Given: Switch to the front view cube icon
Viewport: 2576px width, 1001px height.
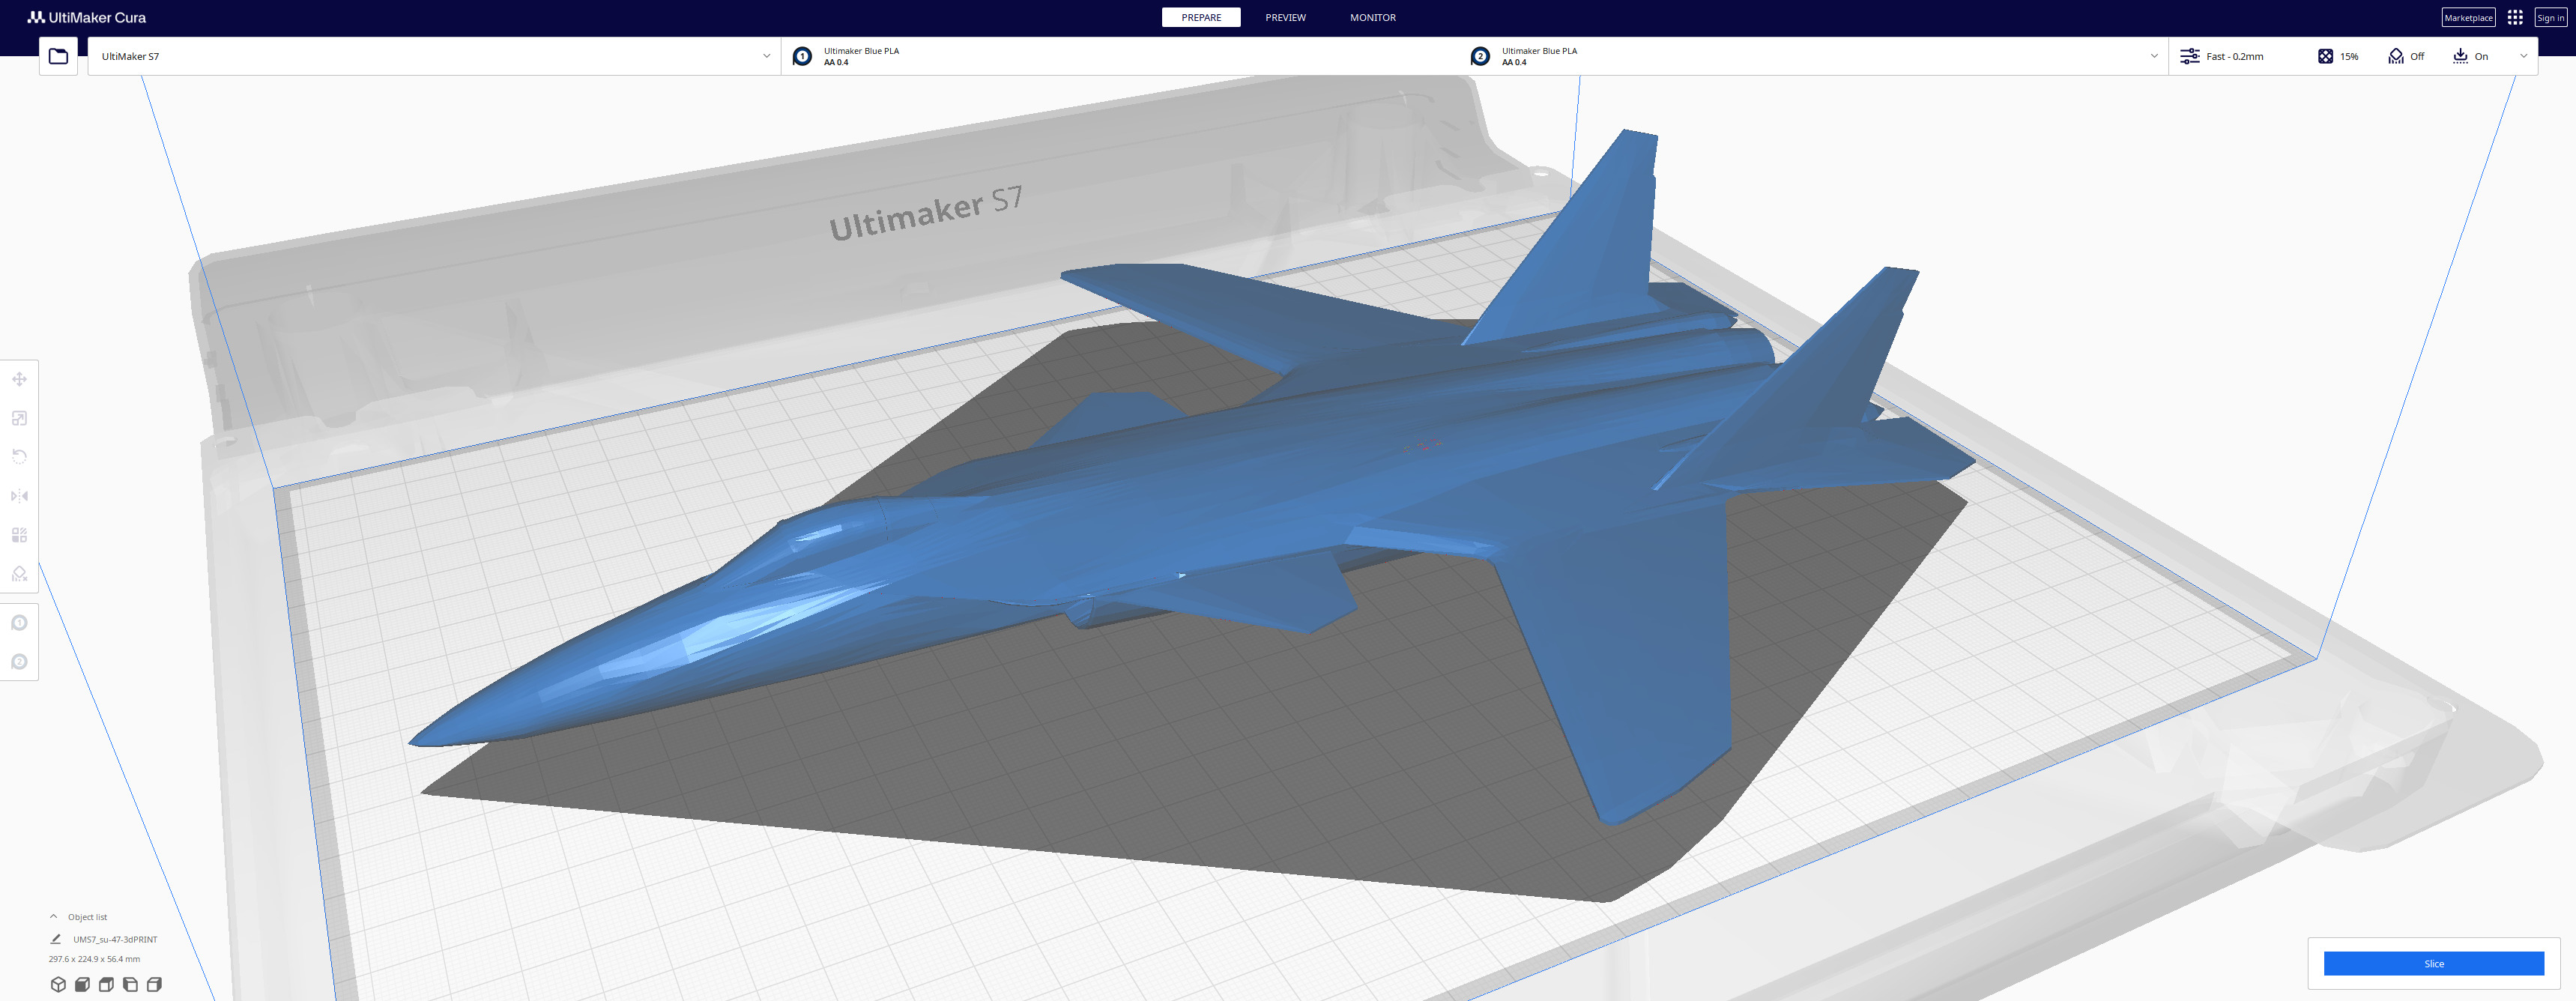Looking at the screenshot, I should tap(82, 984).
